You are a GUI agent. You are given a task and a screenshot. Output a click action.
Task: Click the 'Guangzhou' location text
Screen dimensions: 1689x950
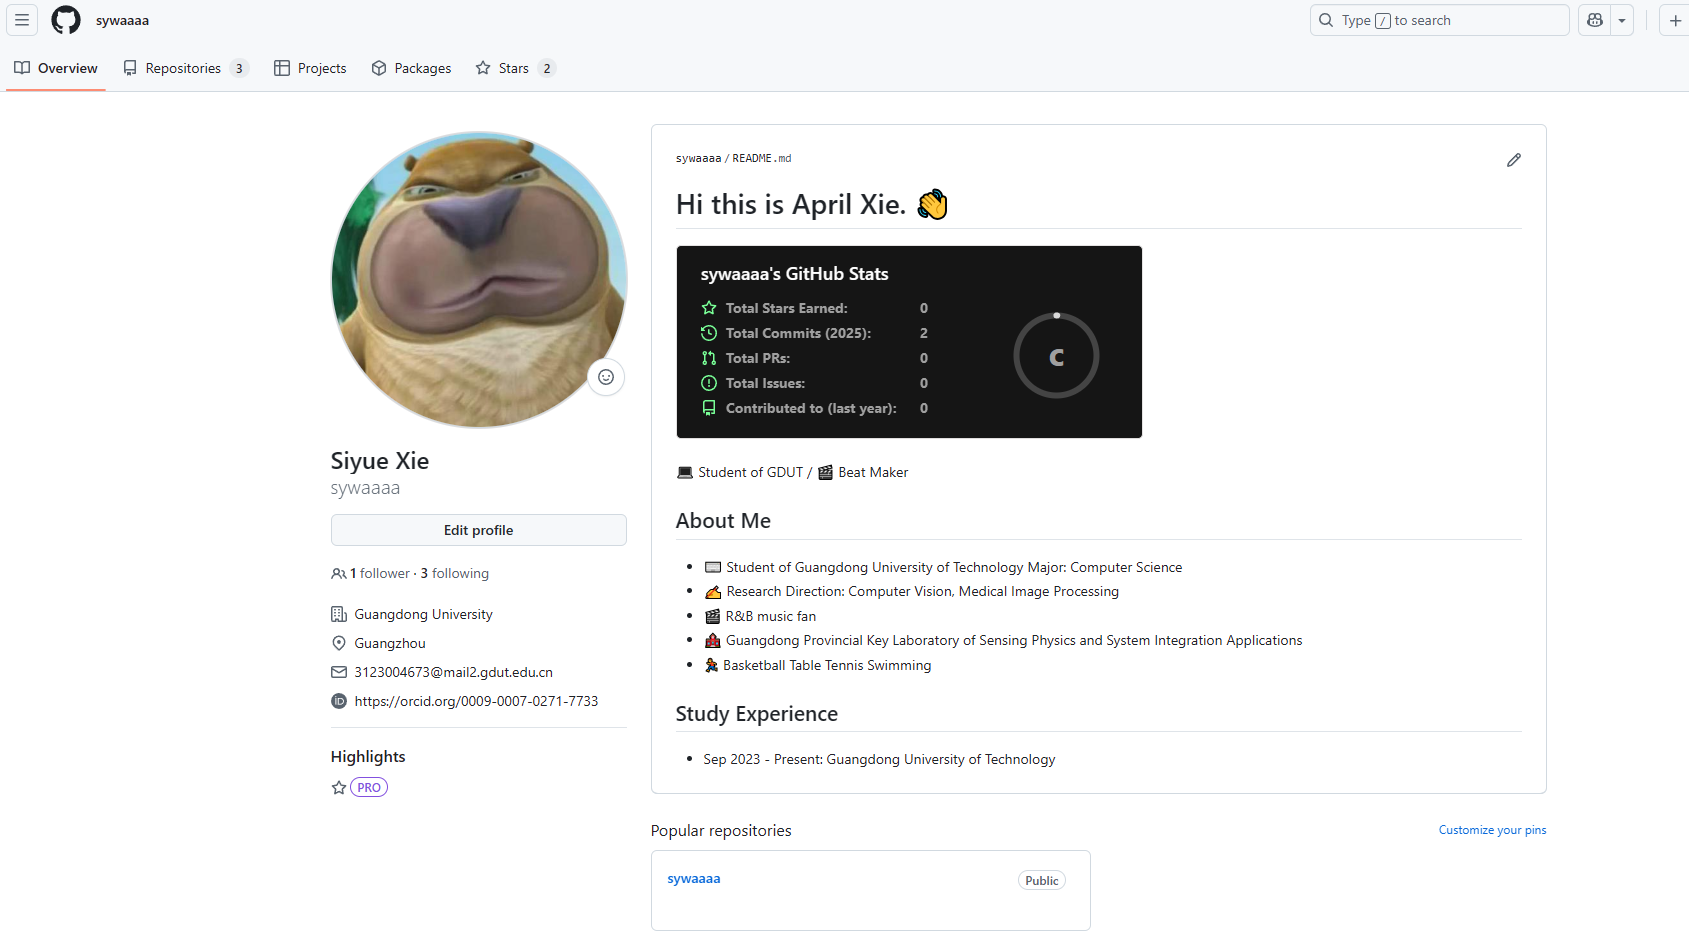pyautogui.click(x=390, y=643)
